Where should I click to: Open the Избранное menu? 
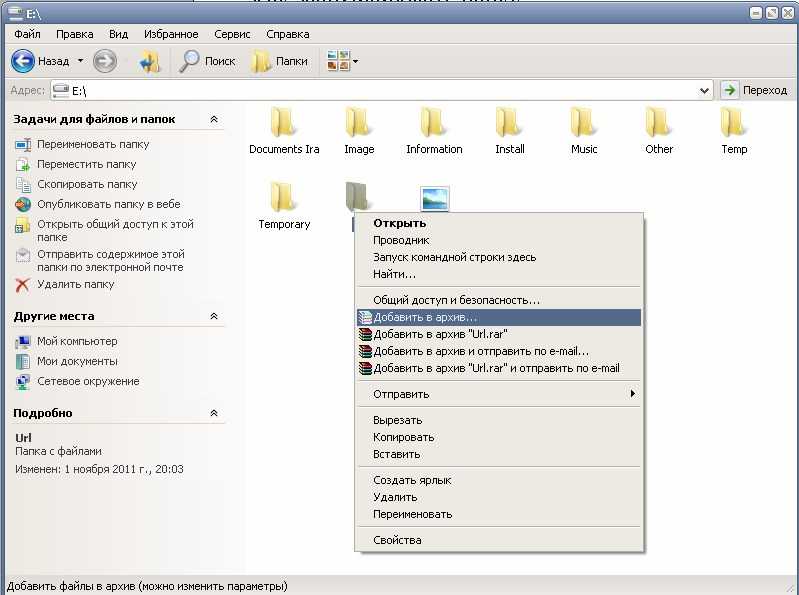171,34
